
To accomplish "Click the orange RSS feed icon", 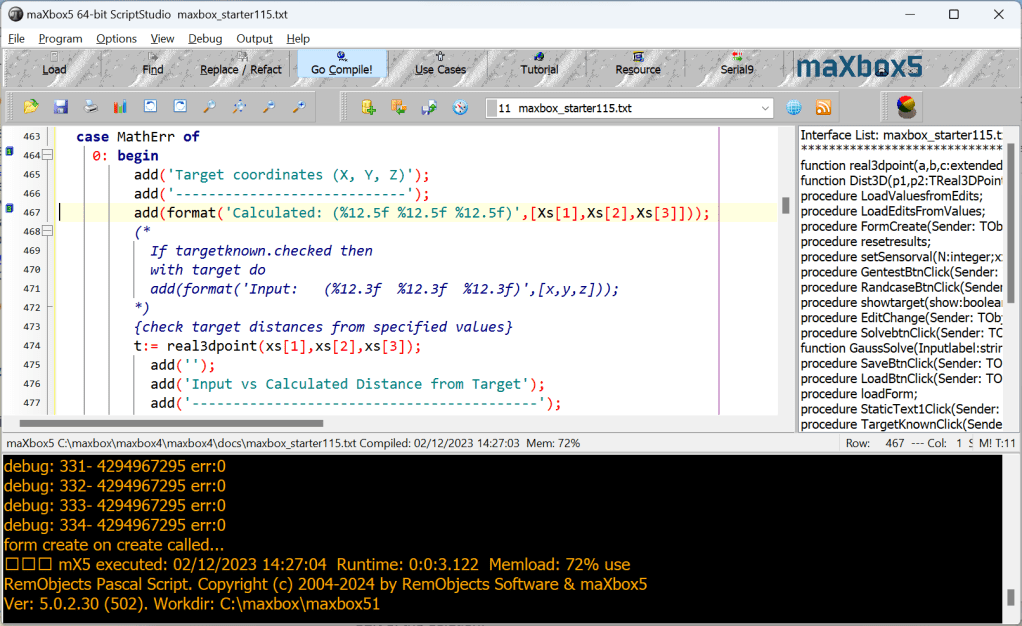I will pos(824,107).
